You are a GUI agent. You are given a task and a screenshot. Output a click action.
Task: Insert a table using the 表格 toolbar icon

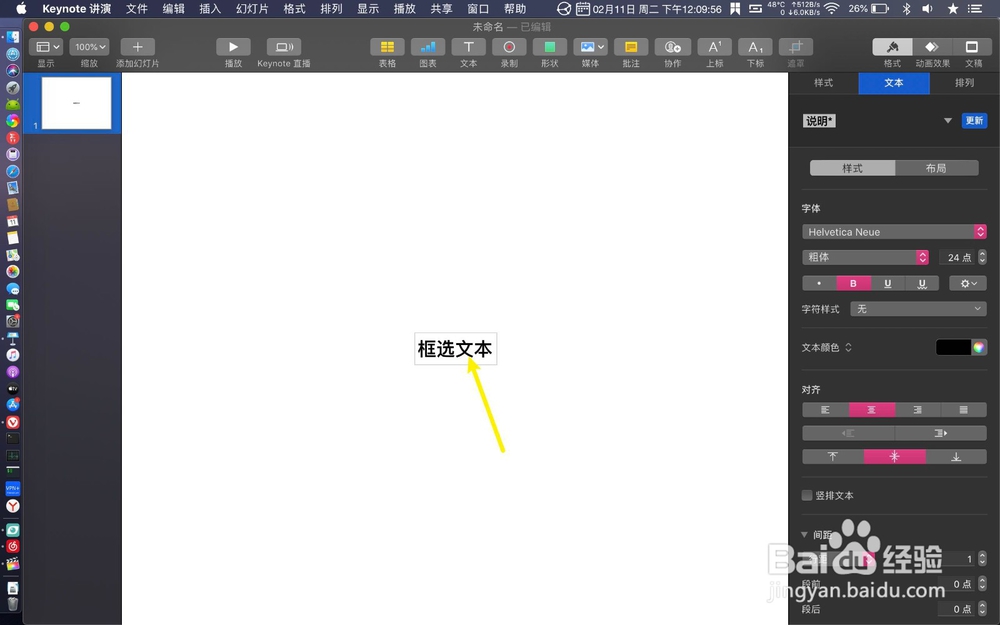point(387,47)
